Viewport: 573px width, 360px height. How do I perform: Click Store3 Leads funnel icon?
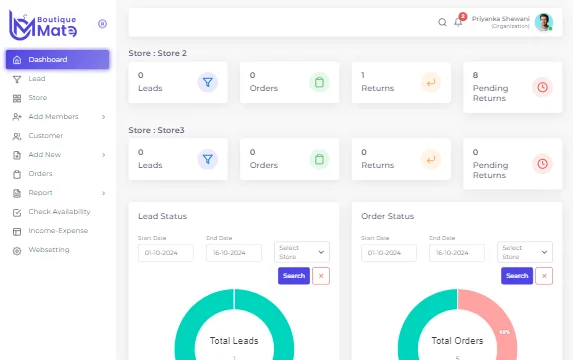pos(208,159)
